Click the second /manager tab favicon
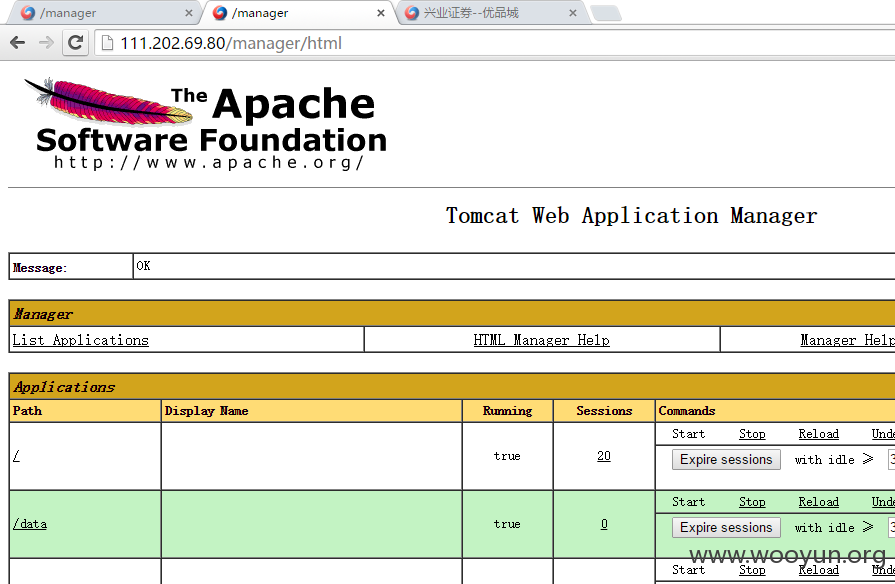 (220, 13)
